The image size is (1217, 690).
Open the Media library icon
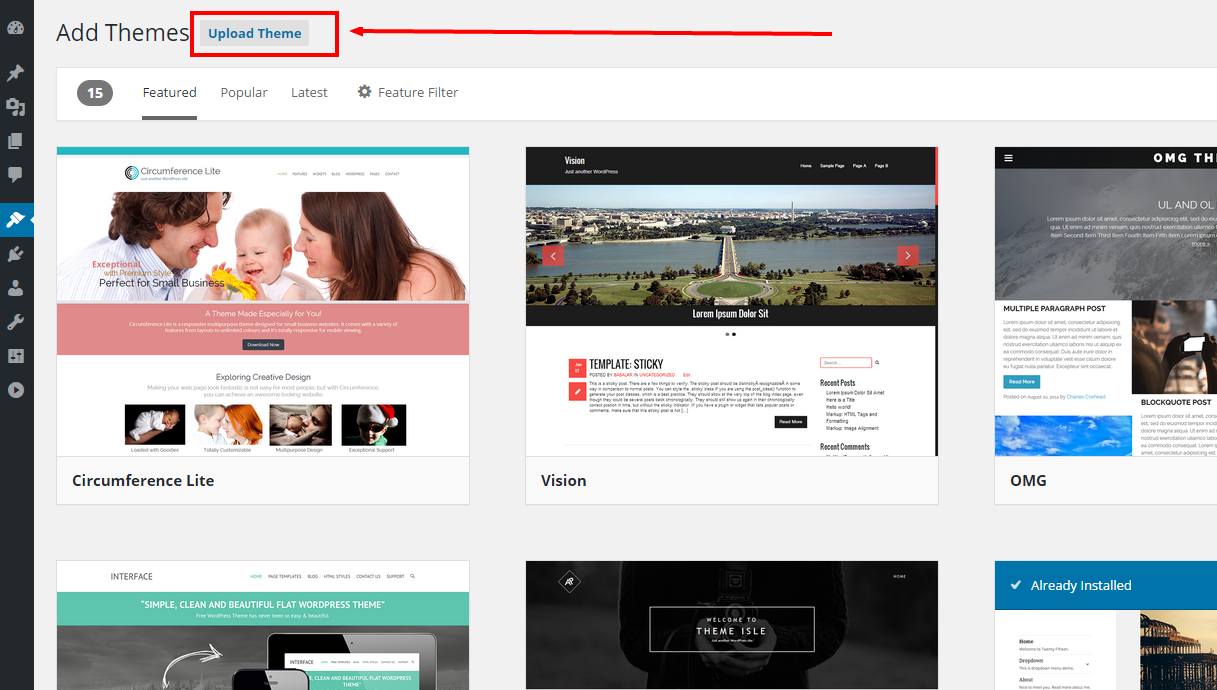point(15,105)
